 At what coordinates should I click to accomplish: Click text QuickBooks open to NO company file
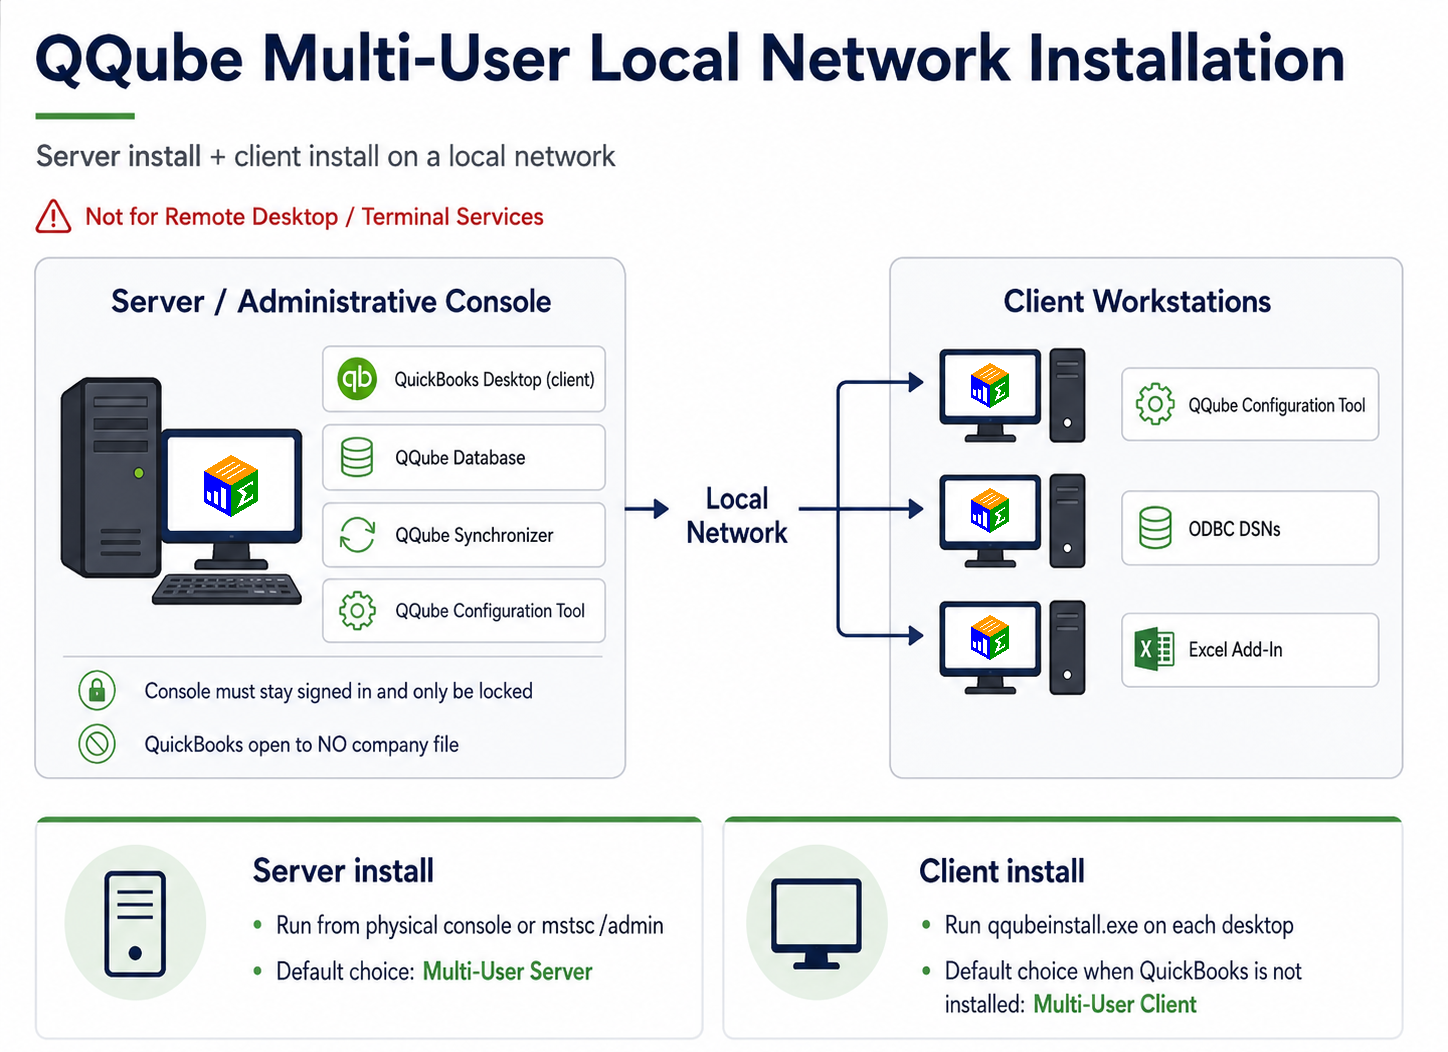(x=301, y=744)
